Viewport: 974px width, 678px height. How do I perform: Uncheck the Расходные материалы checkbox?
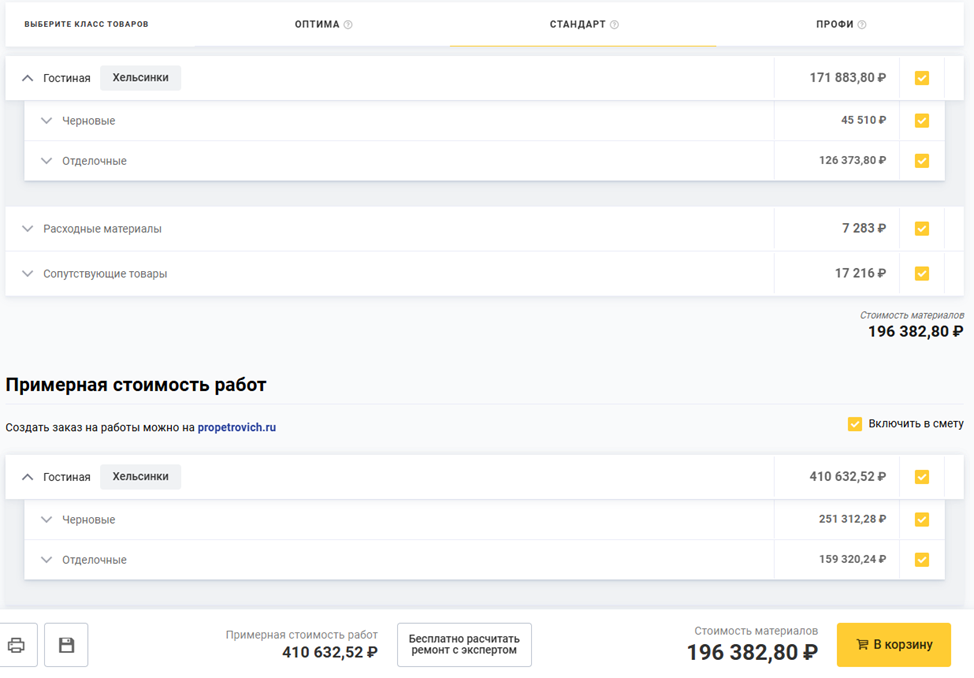point(922,229)
